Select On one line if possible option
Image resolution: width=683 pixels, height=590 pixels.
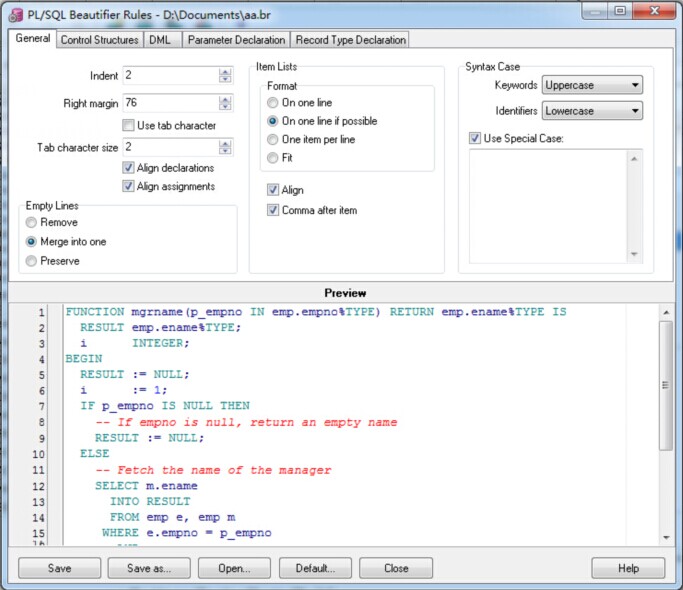(x=272, y=121)
